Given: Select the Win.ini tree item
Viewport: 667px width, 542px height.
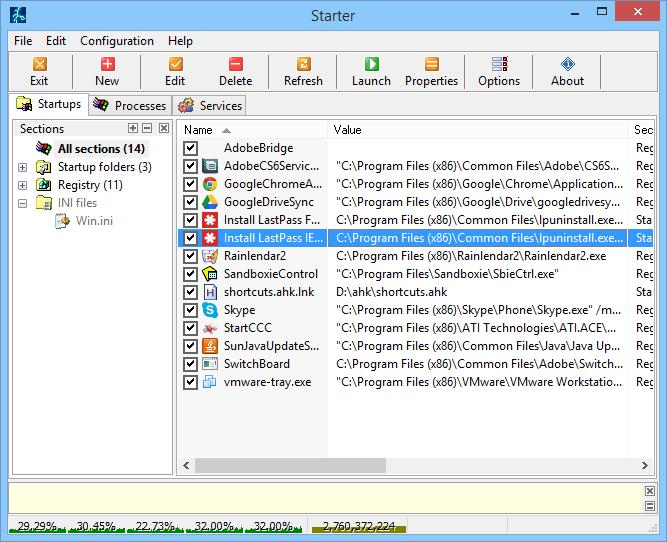Looking at the screenshot, I should (94, 221).
